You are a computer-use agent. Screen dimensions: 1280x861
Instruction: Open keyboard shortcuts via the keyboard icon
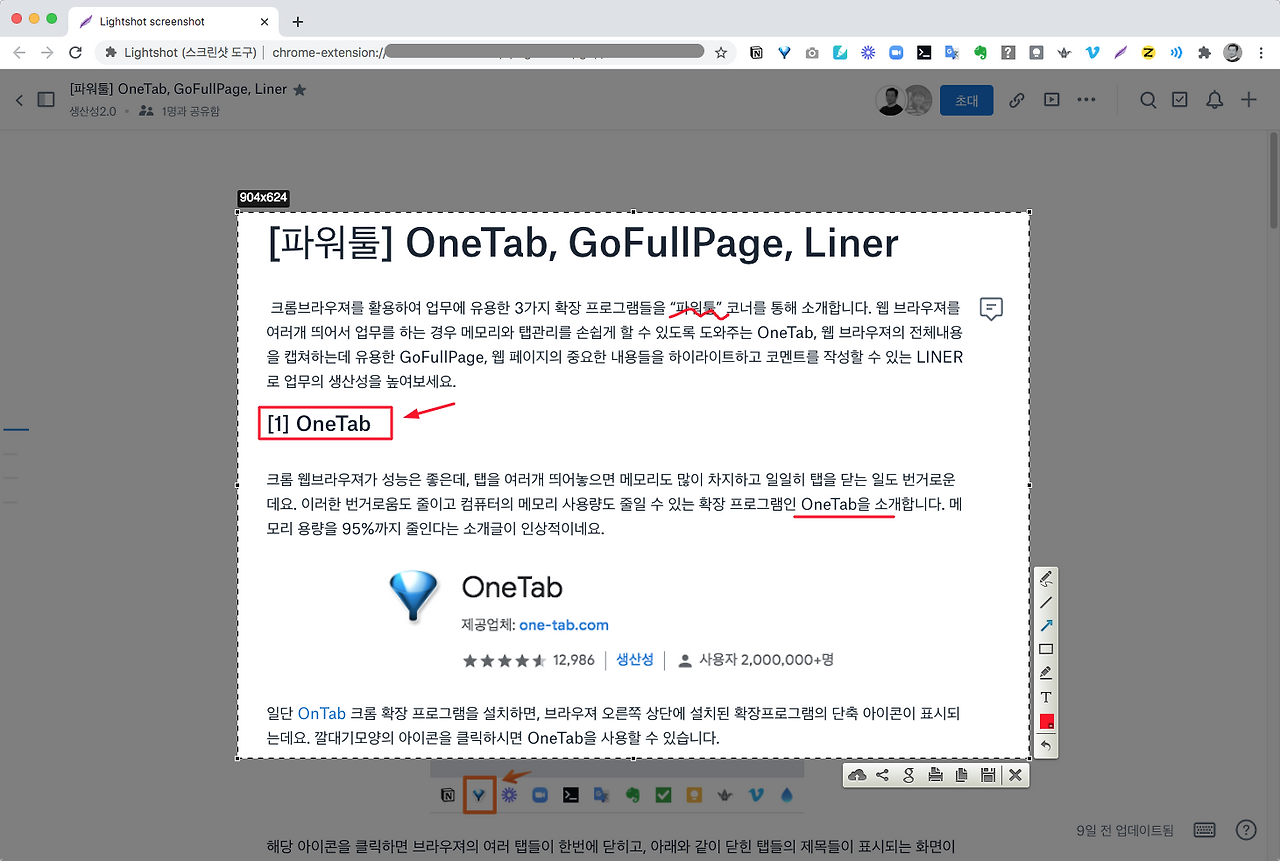[x=1204, y=830]
